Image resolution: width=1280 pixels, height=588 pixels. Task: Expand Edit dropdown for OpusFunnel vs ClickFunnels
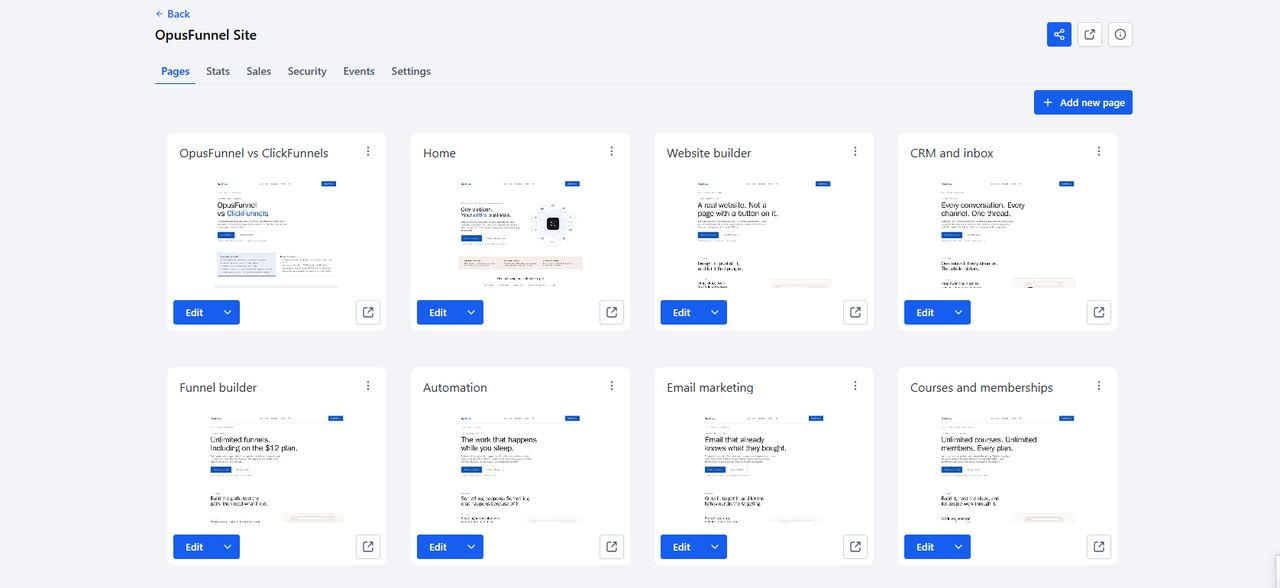pyautogui.click(x=227, y=312)
